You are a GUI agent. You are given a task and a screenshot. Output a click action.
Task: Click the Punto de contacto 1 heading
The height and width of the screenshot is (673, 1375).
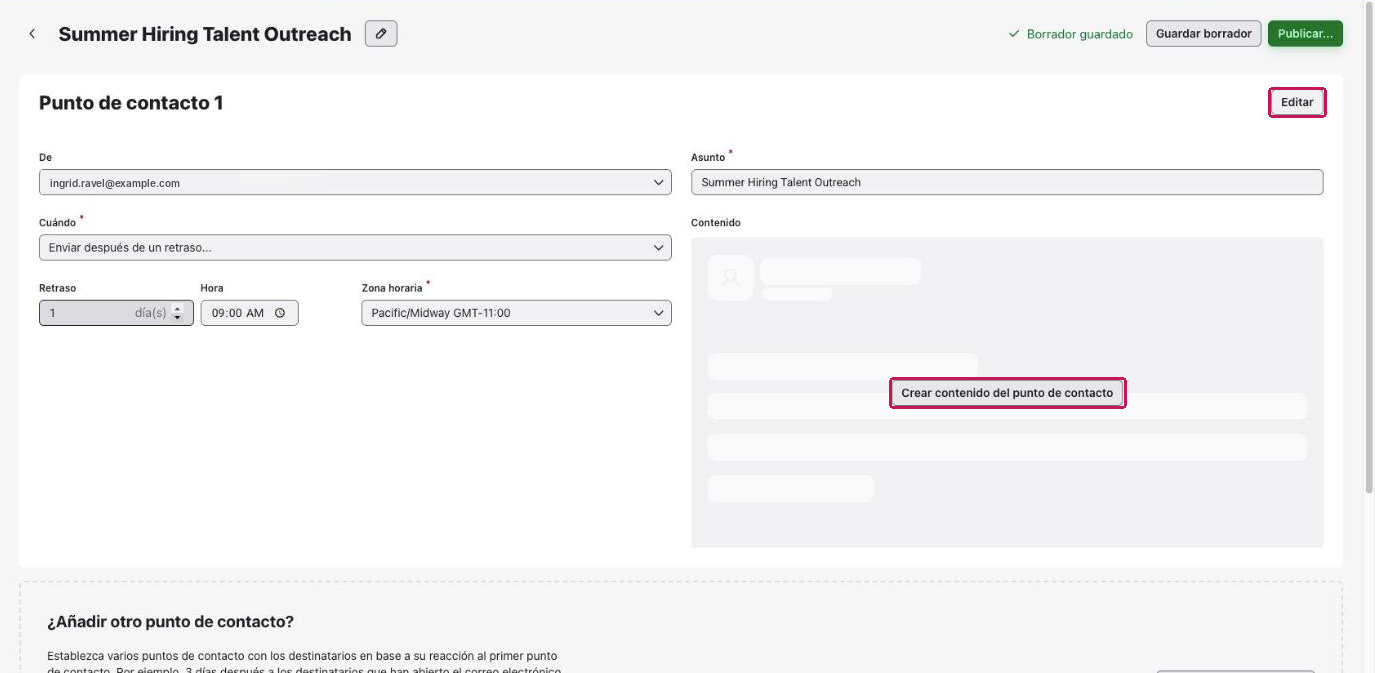[x=131, y=102]
